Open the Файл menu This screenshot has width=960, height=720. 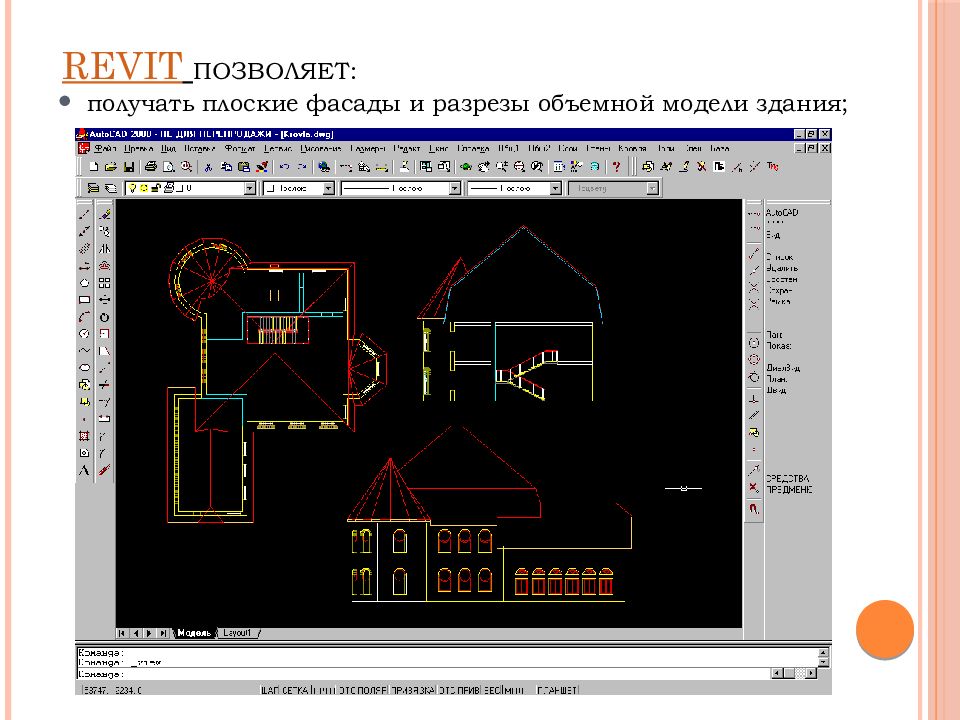coord(105,149)
